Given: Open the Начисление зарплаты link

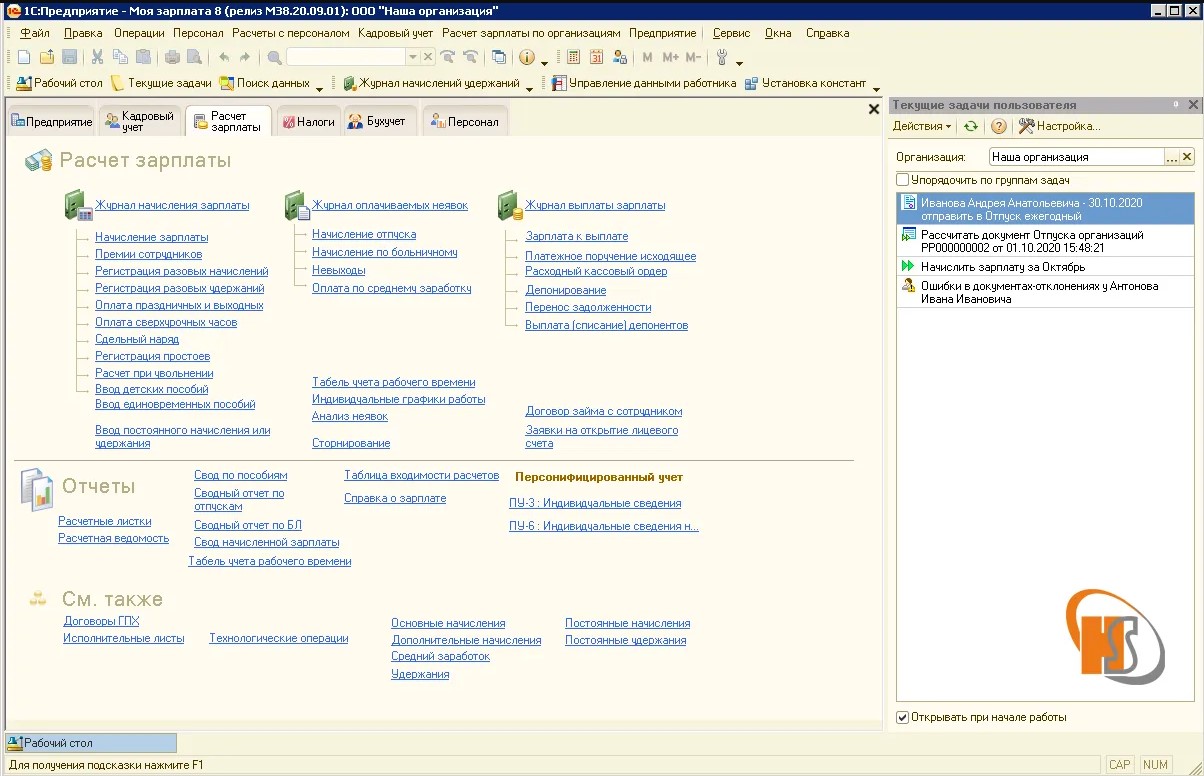Looking at the screenshot, I should point(152,237).
